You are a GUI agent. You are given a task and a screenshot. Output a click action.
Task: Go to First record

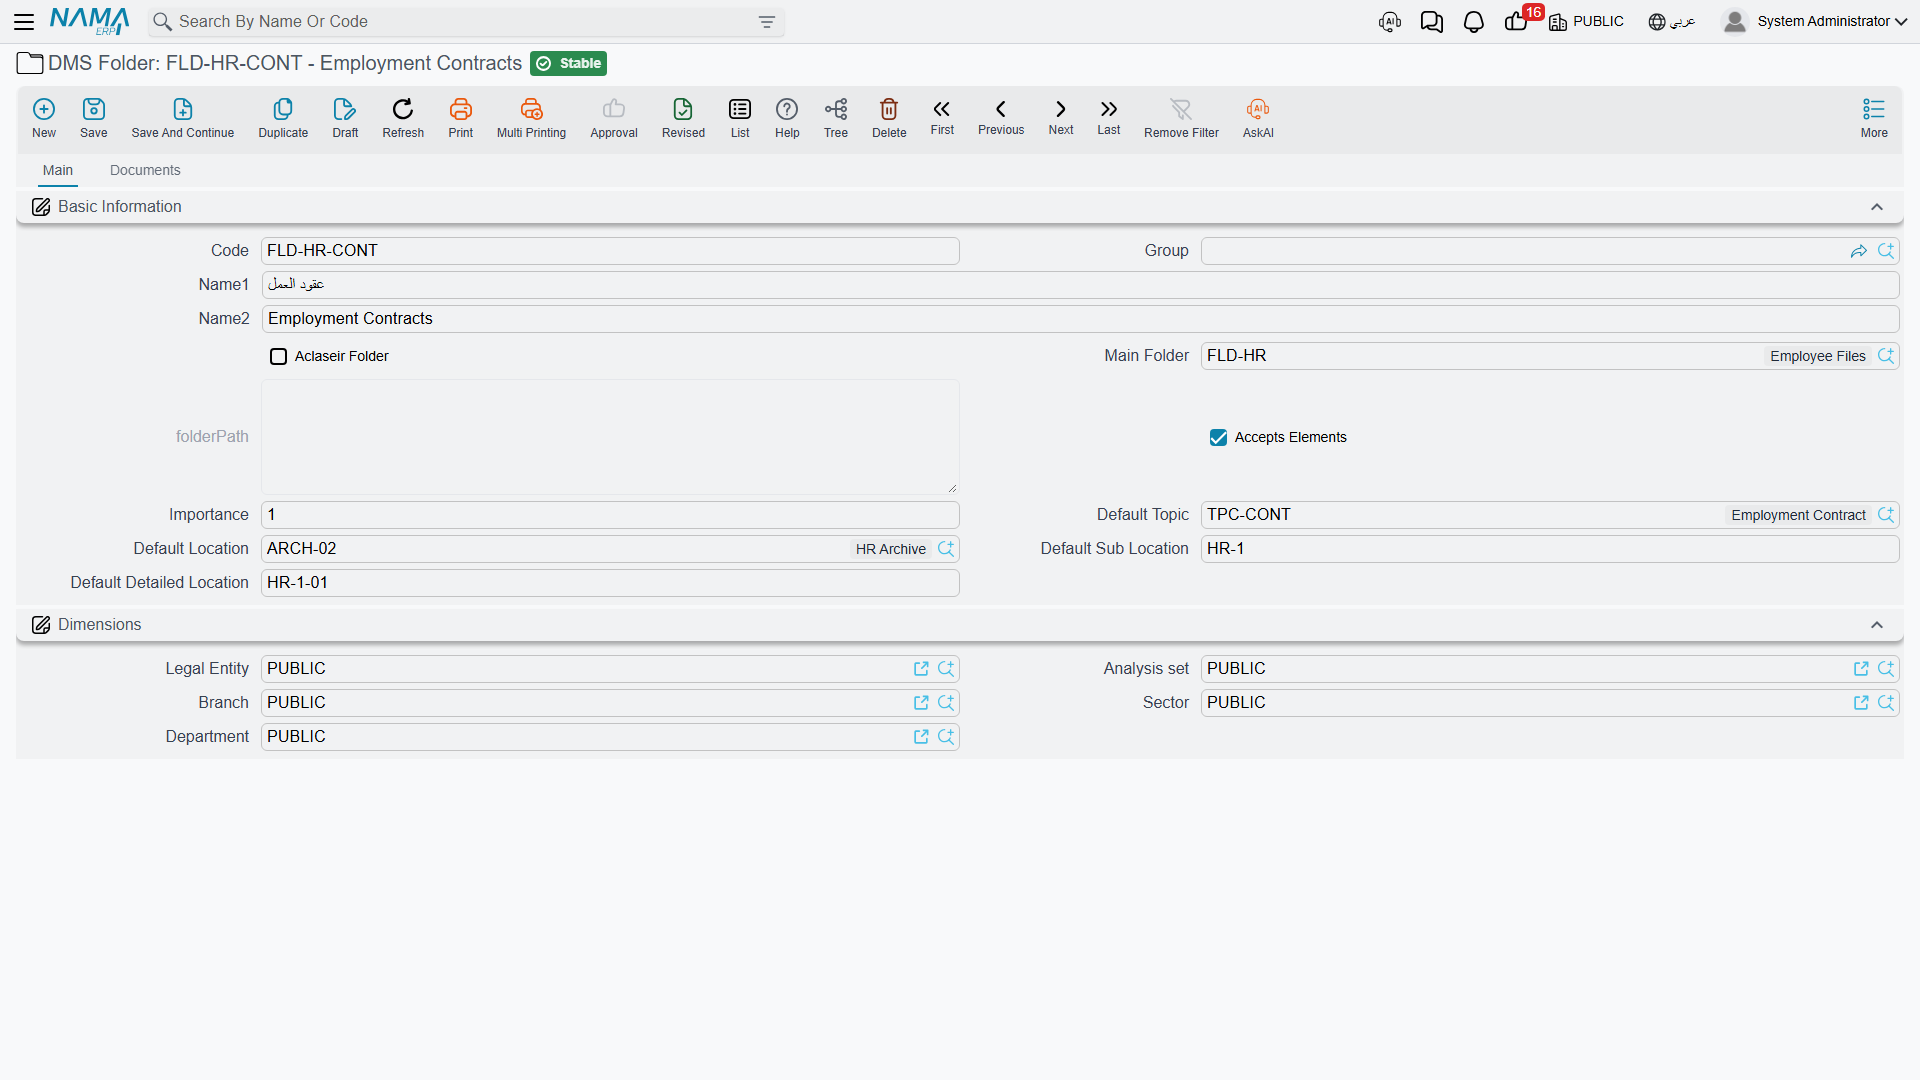942,117
